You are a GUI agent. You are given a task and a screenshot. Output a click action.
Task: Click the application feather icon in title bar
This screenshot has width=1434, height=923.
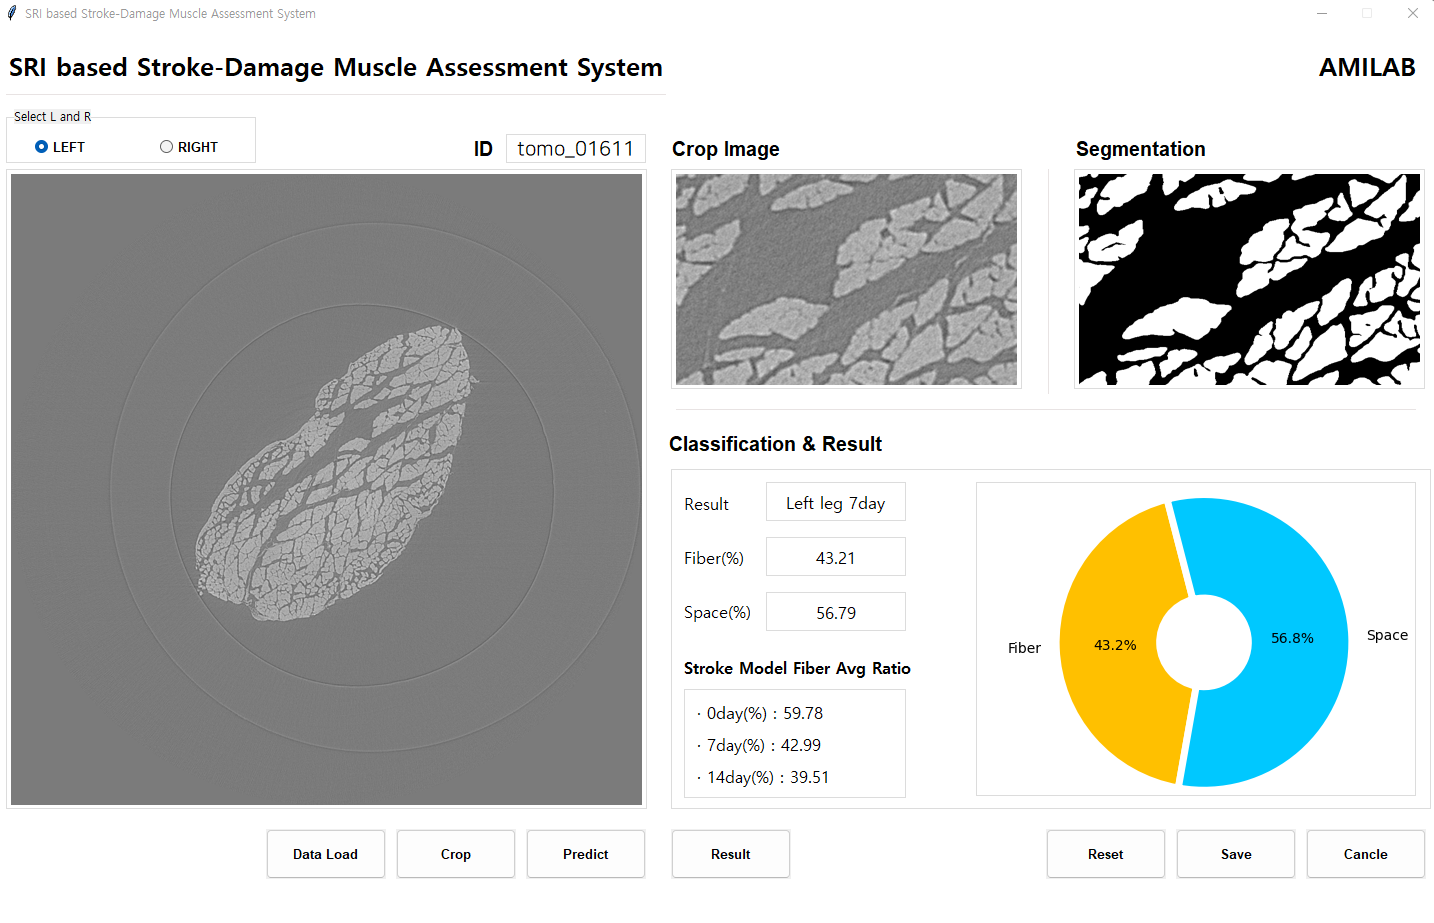coord(12,13)
